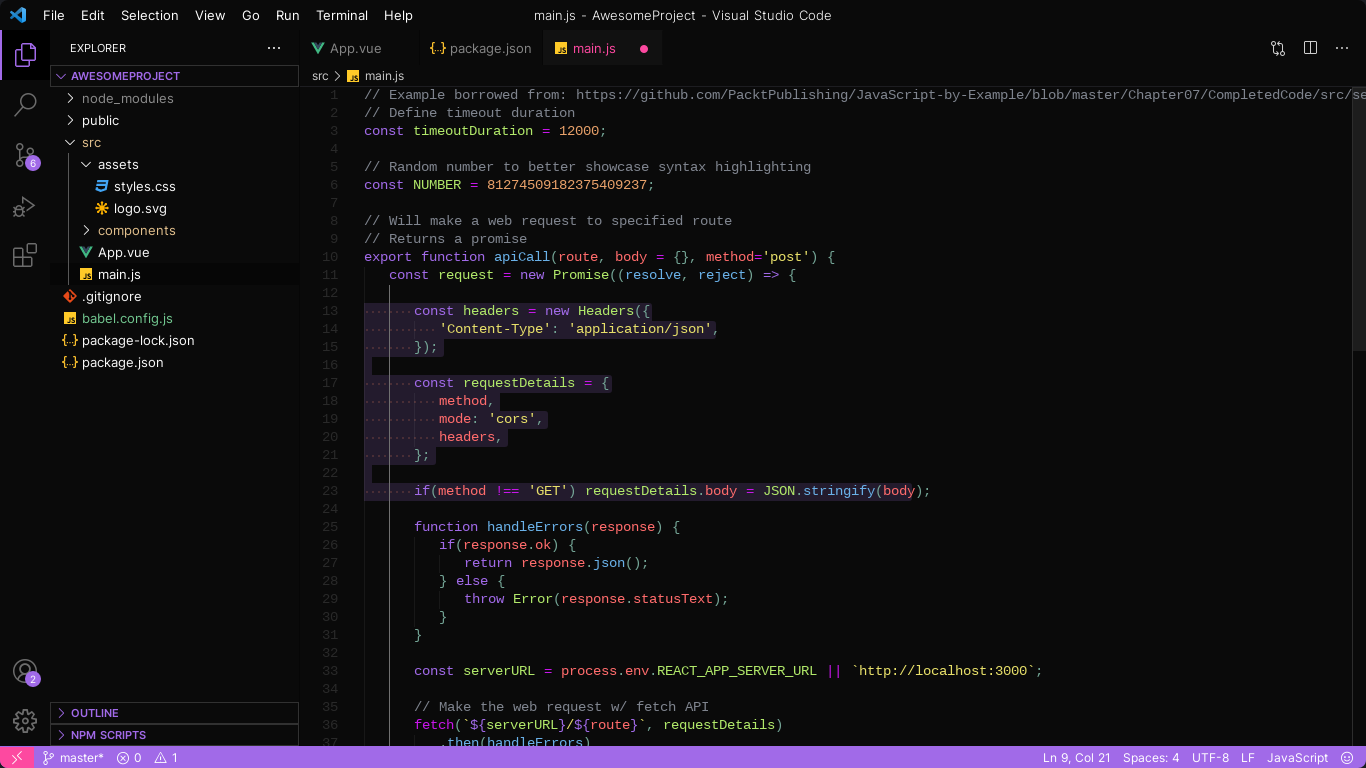Open the editor More Actions ellipsis
The width and height of the screenshot is (1366, 768).
(x=1342, y=48)
